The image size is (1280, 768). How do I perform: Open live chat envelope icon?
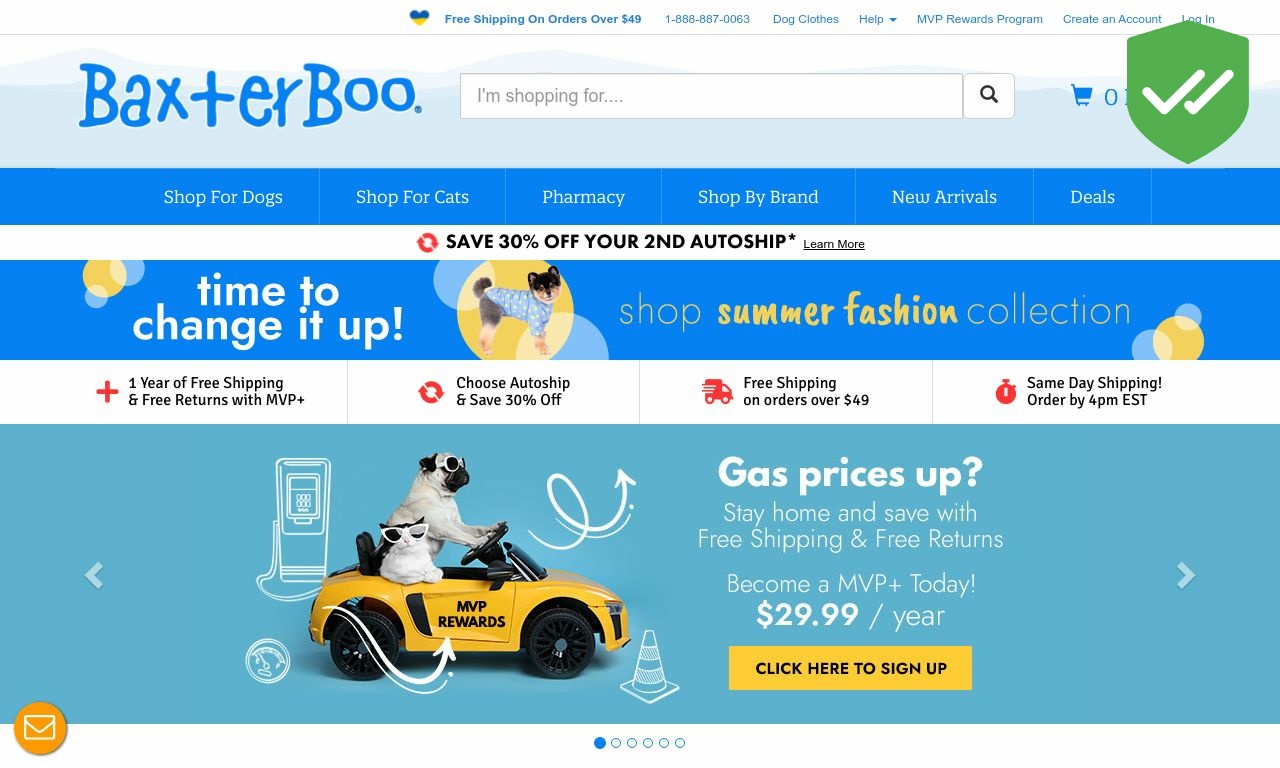point(40,728)
